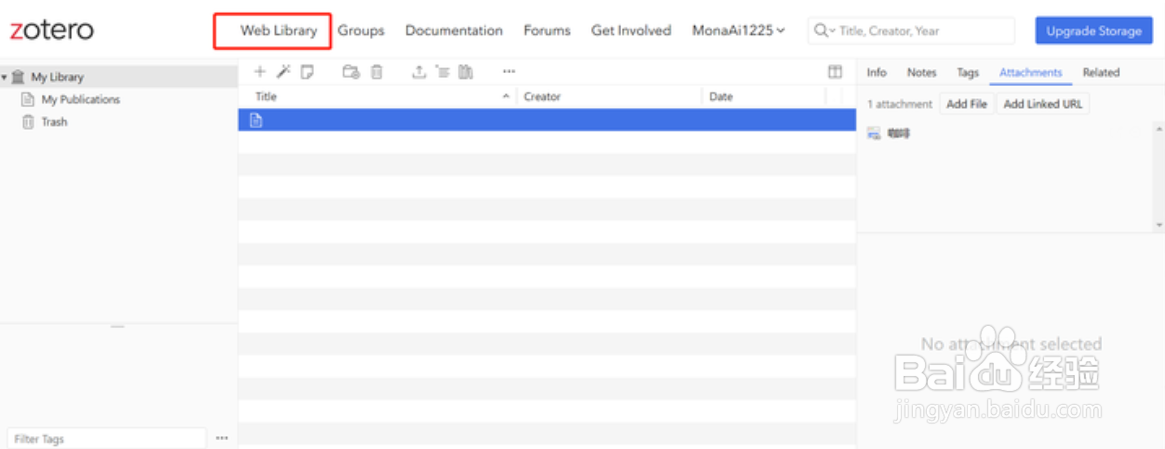This screenshot has width=1165, height=449.
Task: Click the My Library building icon
Action: [x=18, y=77]
